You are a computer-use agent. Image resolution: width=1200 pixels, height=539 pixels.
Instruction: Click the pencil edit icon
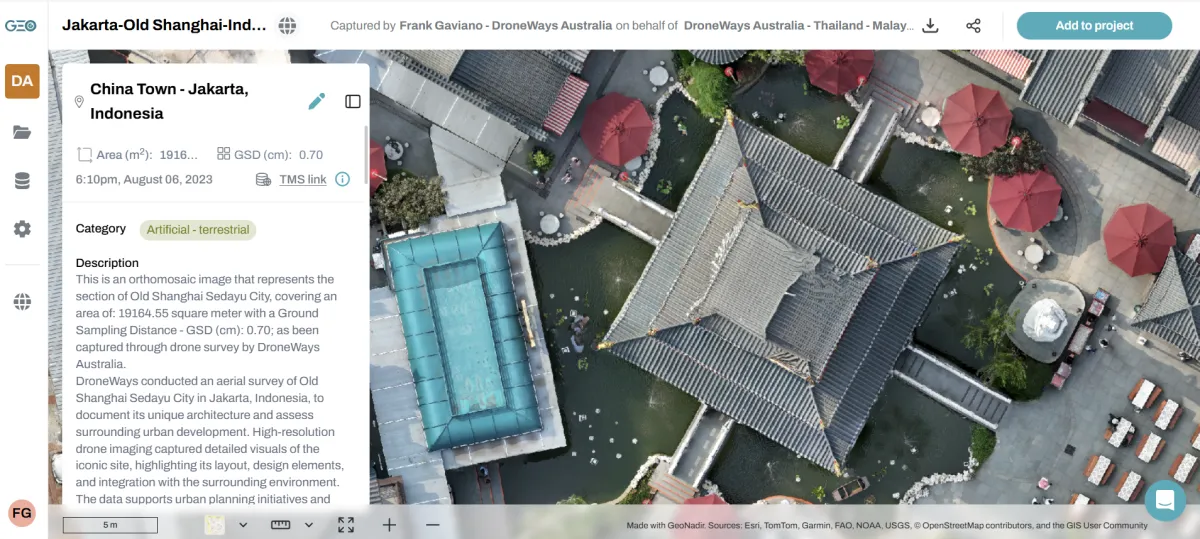(317, 101)
